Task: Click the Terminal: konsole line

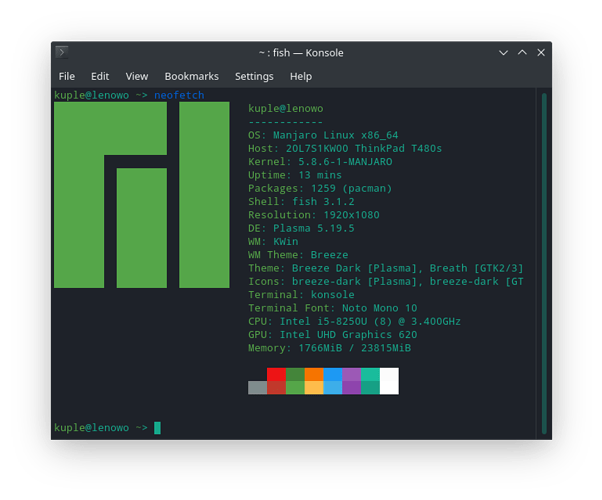Action: (x=301, y=295)
